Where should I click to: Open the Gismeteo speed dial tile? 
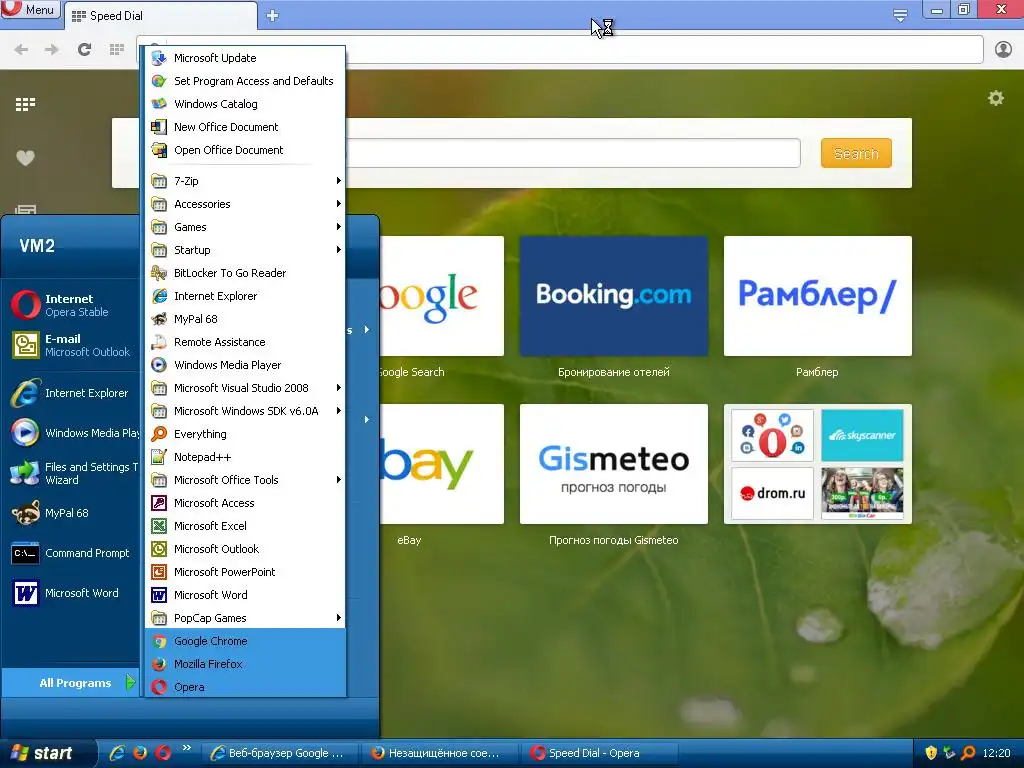pyautogui.click(x=614, y=464)
